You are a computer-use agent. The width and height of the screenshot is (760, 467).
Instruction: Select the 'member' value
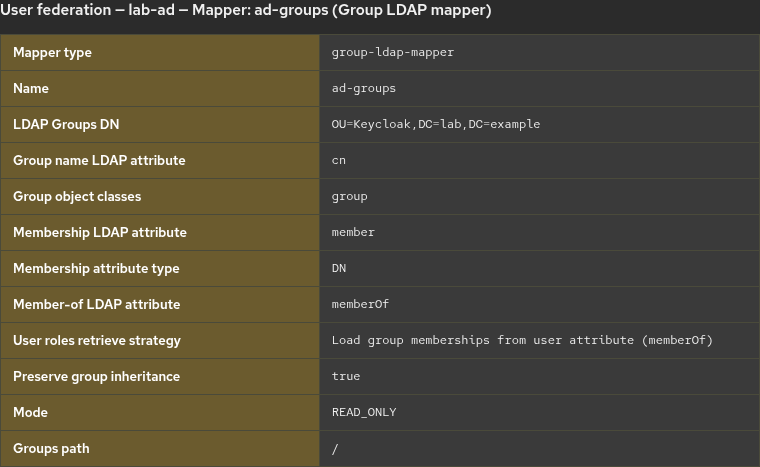click(353, 232)
